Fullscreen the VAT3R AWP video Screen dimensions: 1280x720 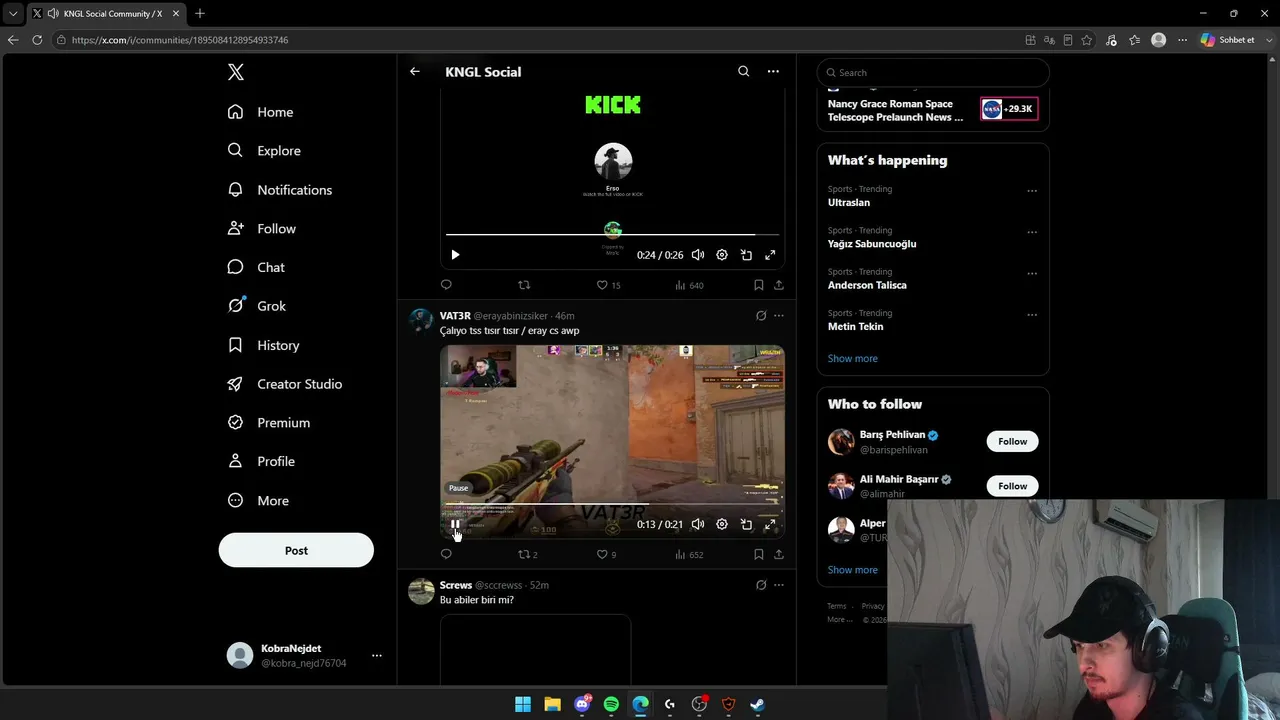770,524
